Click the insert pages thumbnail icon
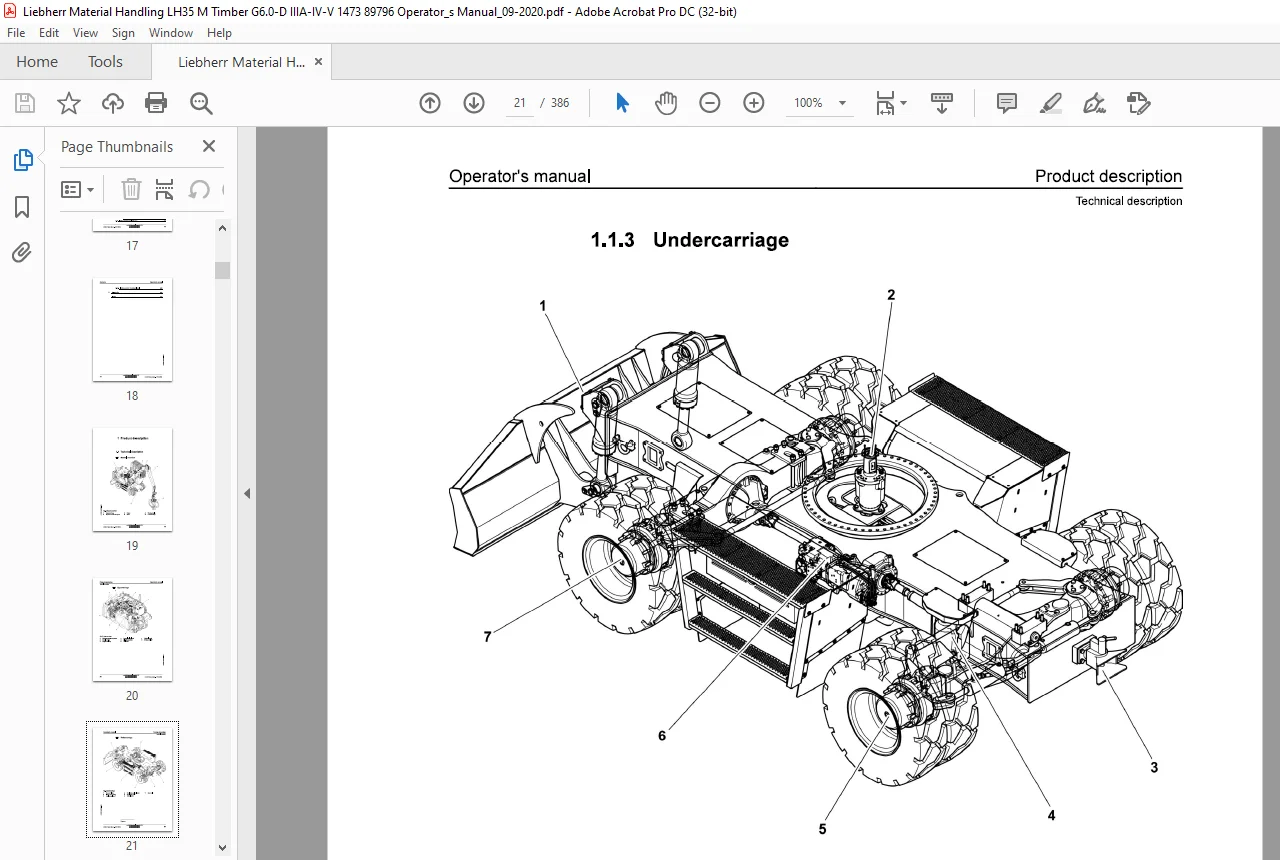The height and width of the screenshot is (860, 1280). 165,189
